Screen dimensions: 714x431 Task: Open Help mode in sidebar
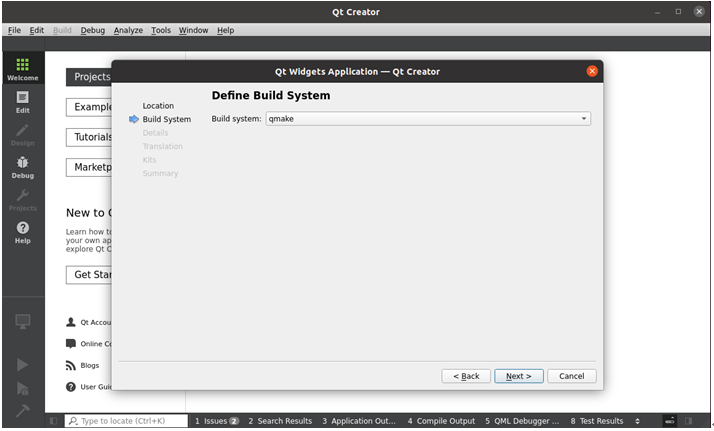[x=23, y=233]
